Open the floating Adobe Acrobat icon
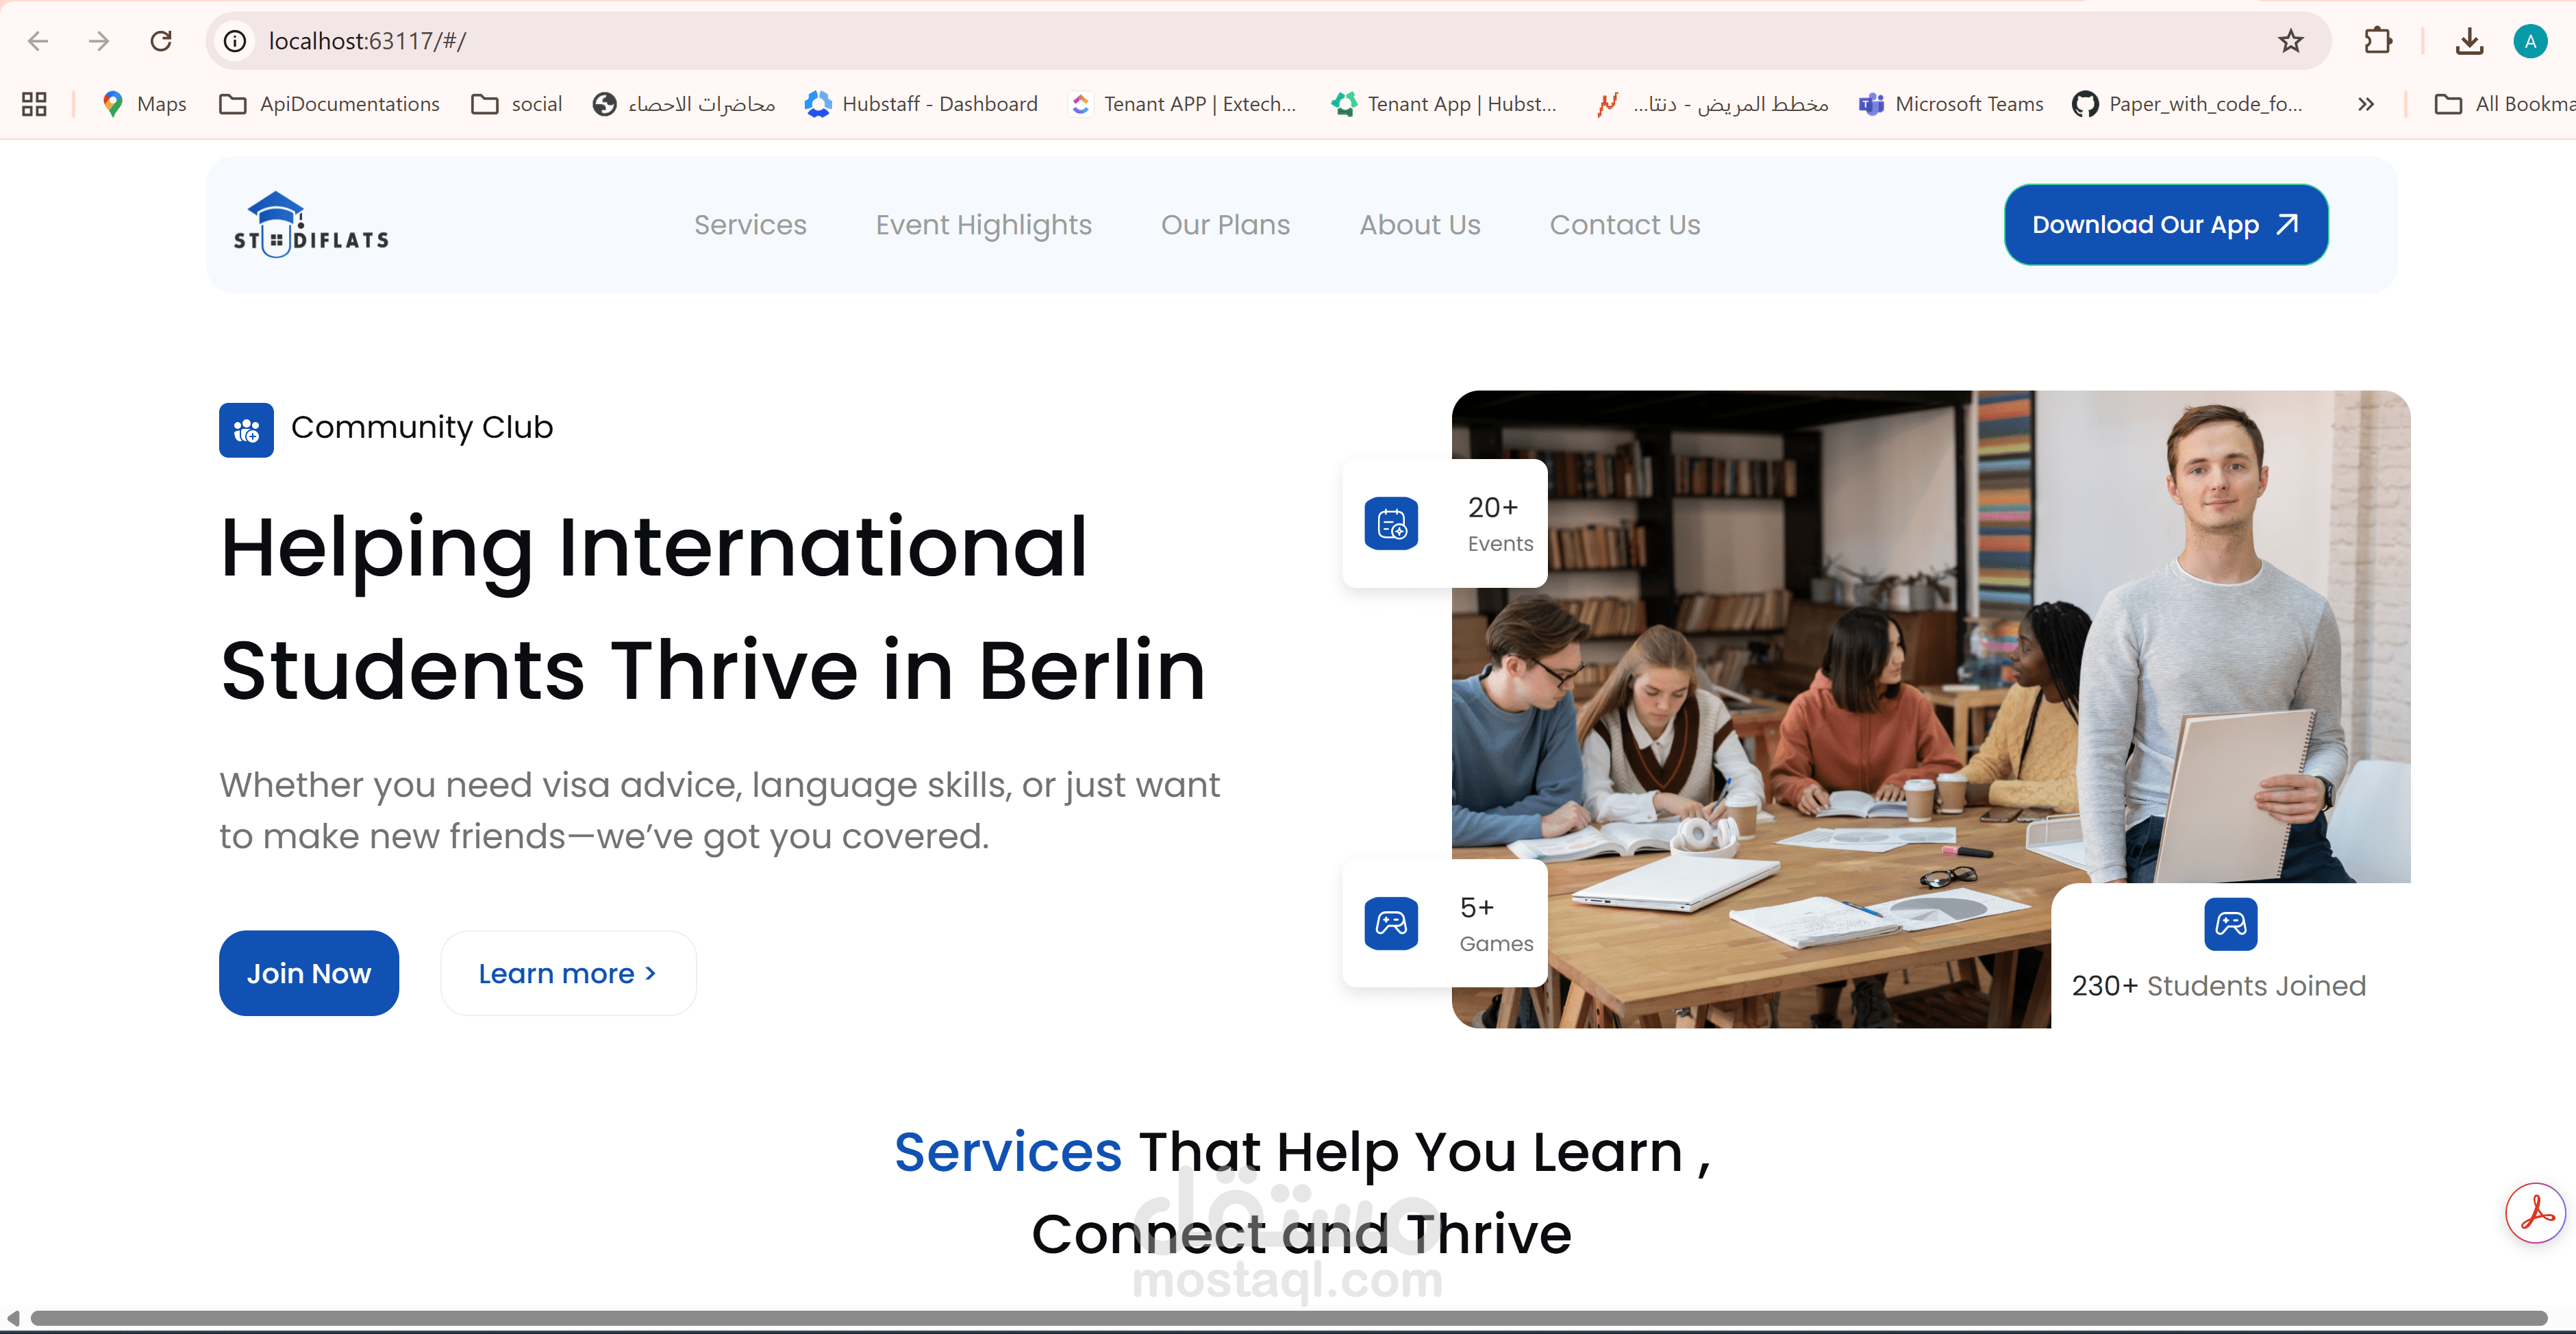 pos(2537,1212)
